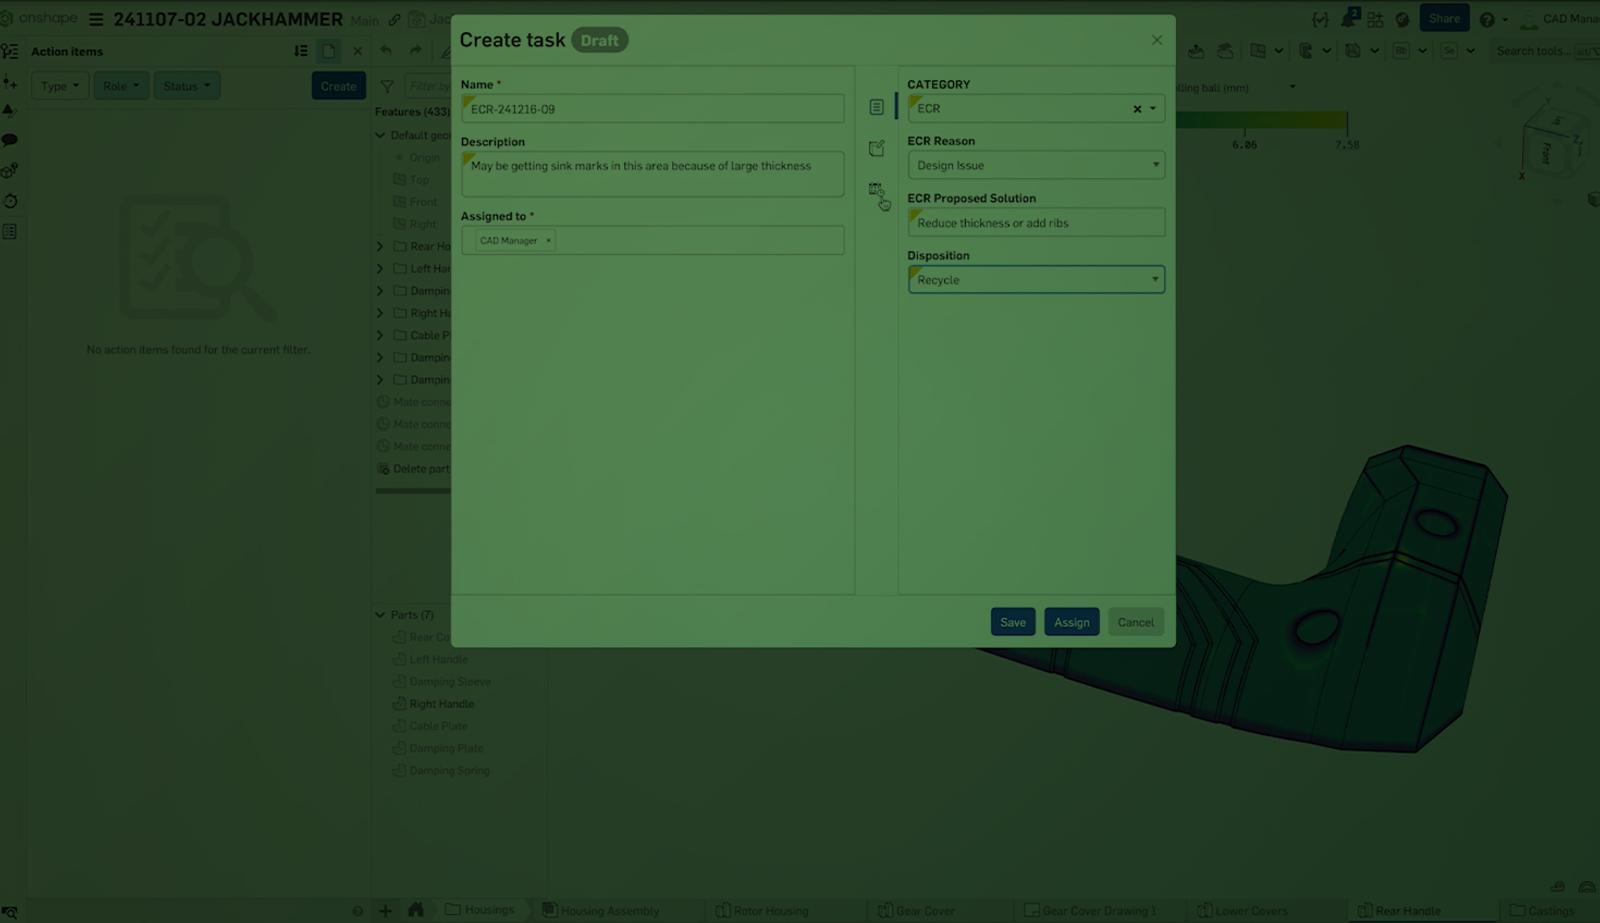Click the undo arrow icon
The width and height of the screenshot is (1600, 923).
pyautogui.click(x=386, y=49)
